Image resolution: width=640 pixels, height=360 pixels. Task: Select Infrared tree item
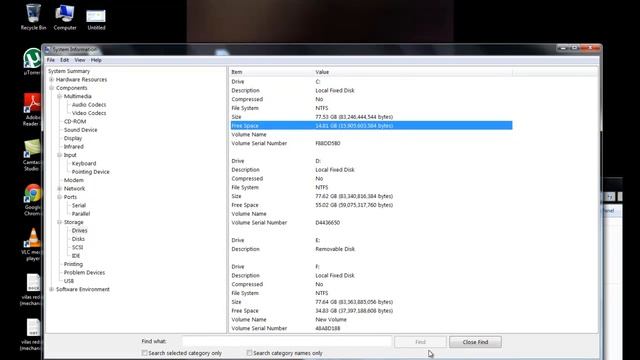coord(73,147)
